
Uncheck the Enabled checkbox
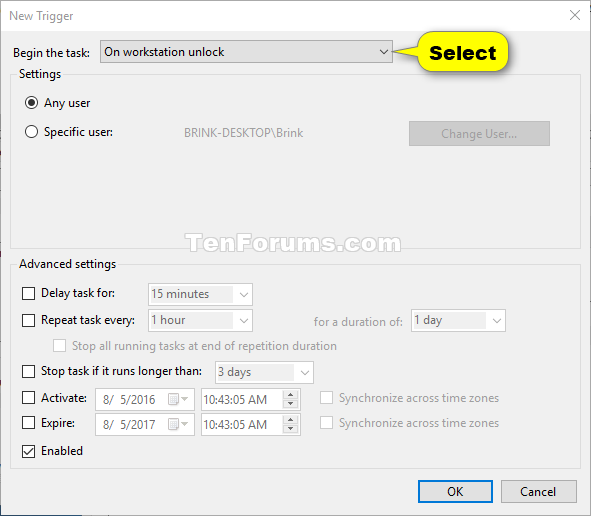coord(28,451)
